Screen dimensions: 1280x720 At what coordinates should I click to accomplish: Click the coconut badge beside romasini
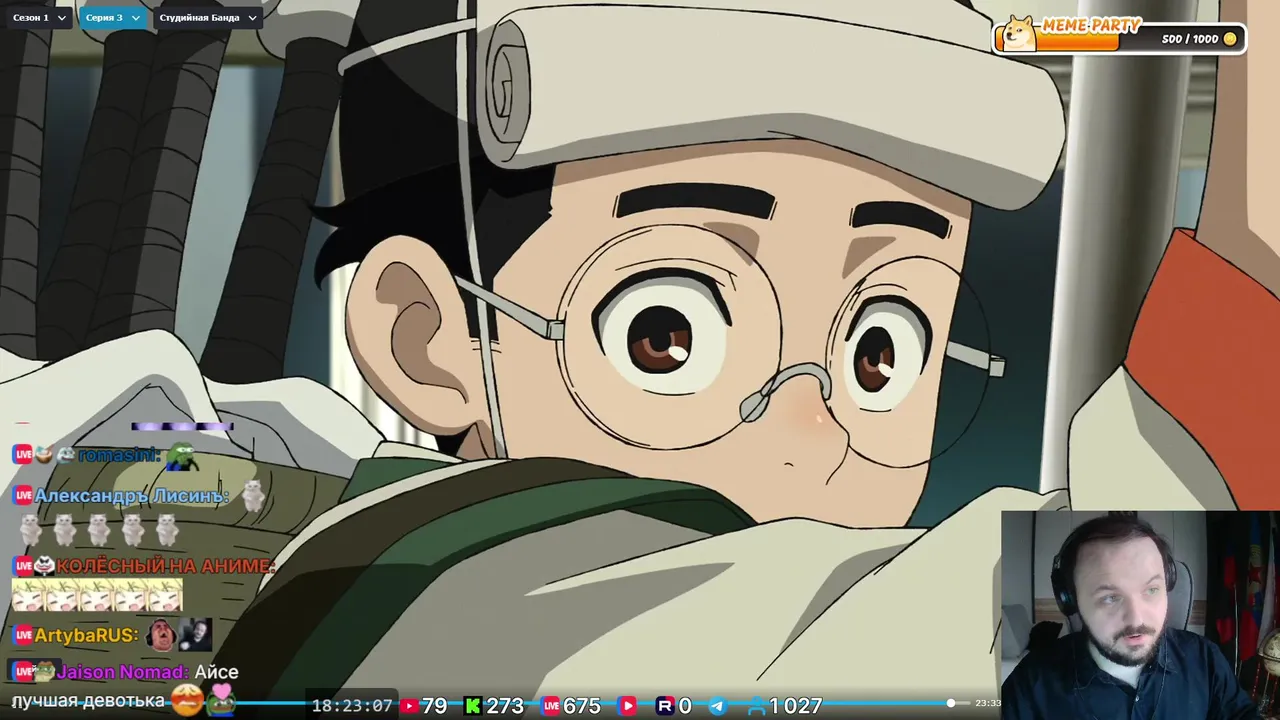tap(44, 454)
